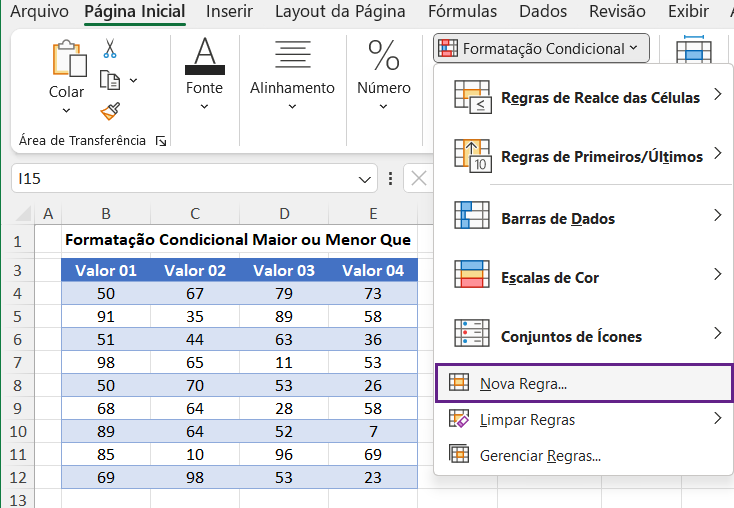Select column B header
734x508 pixels.
coord(106,214)
